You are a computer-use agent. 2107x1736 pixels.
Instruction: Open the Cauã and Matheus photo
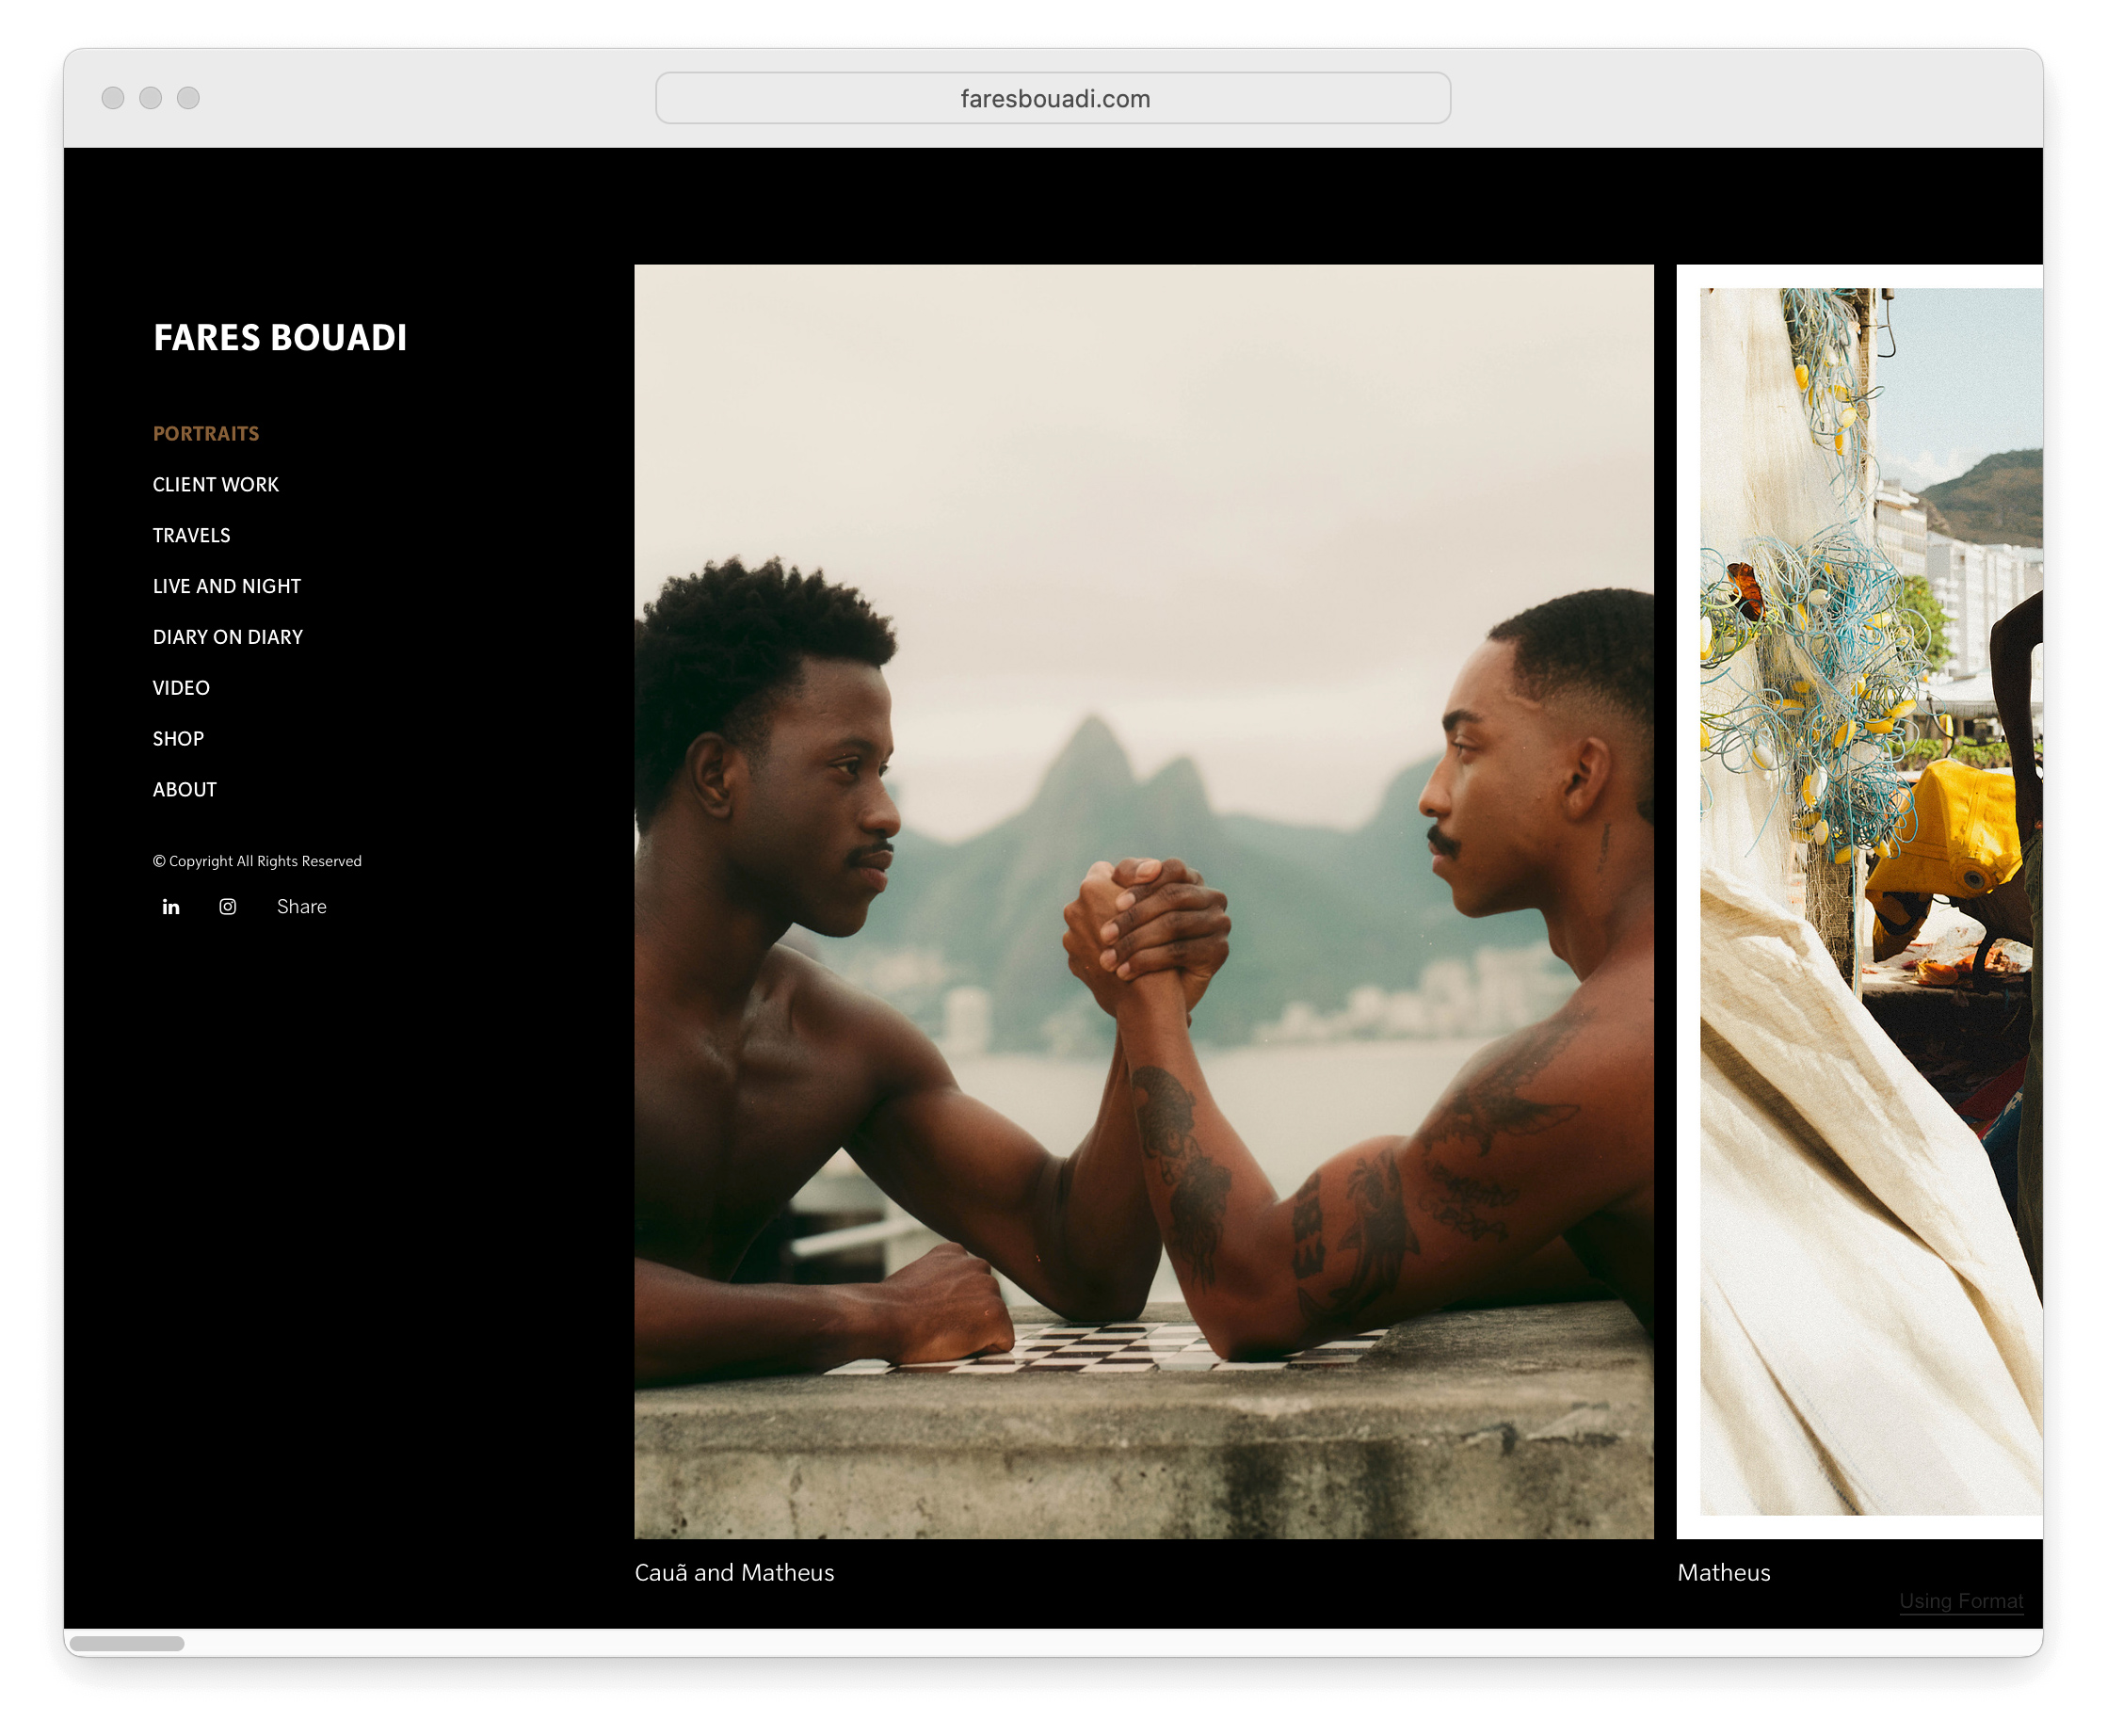click(x=1143, y=900)
